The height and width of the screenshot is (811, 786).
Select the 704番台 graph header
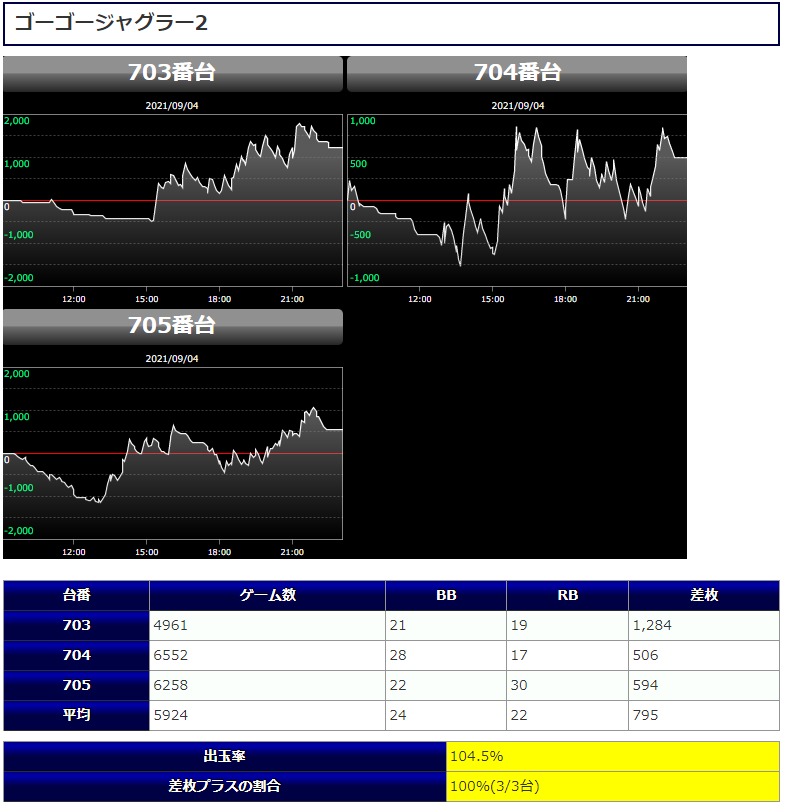tap(517, 73)
